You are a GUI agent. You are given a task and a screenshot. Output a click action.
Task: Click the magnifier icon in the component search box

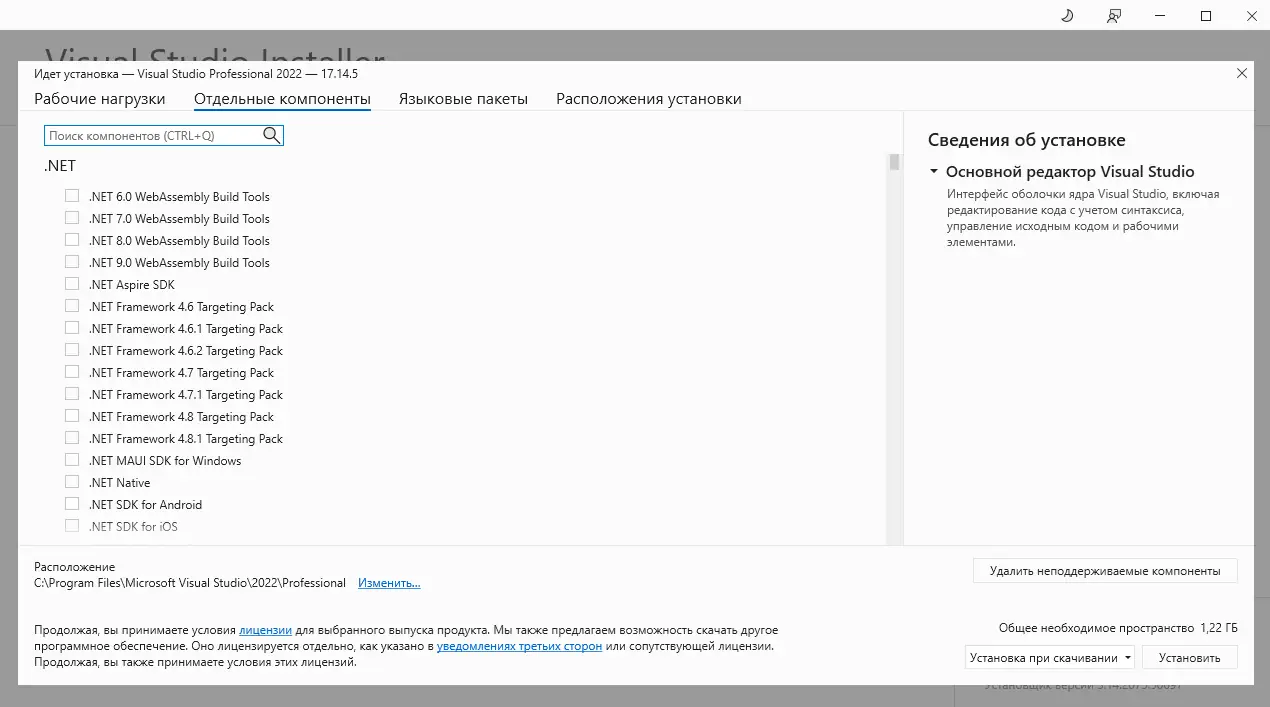pos(271,135)
